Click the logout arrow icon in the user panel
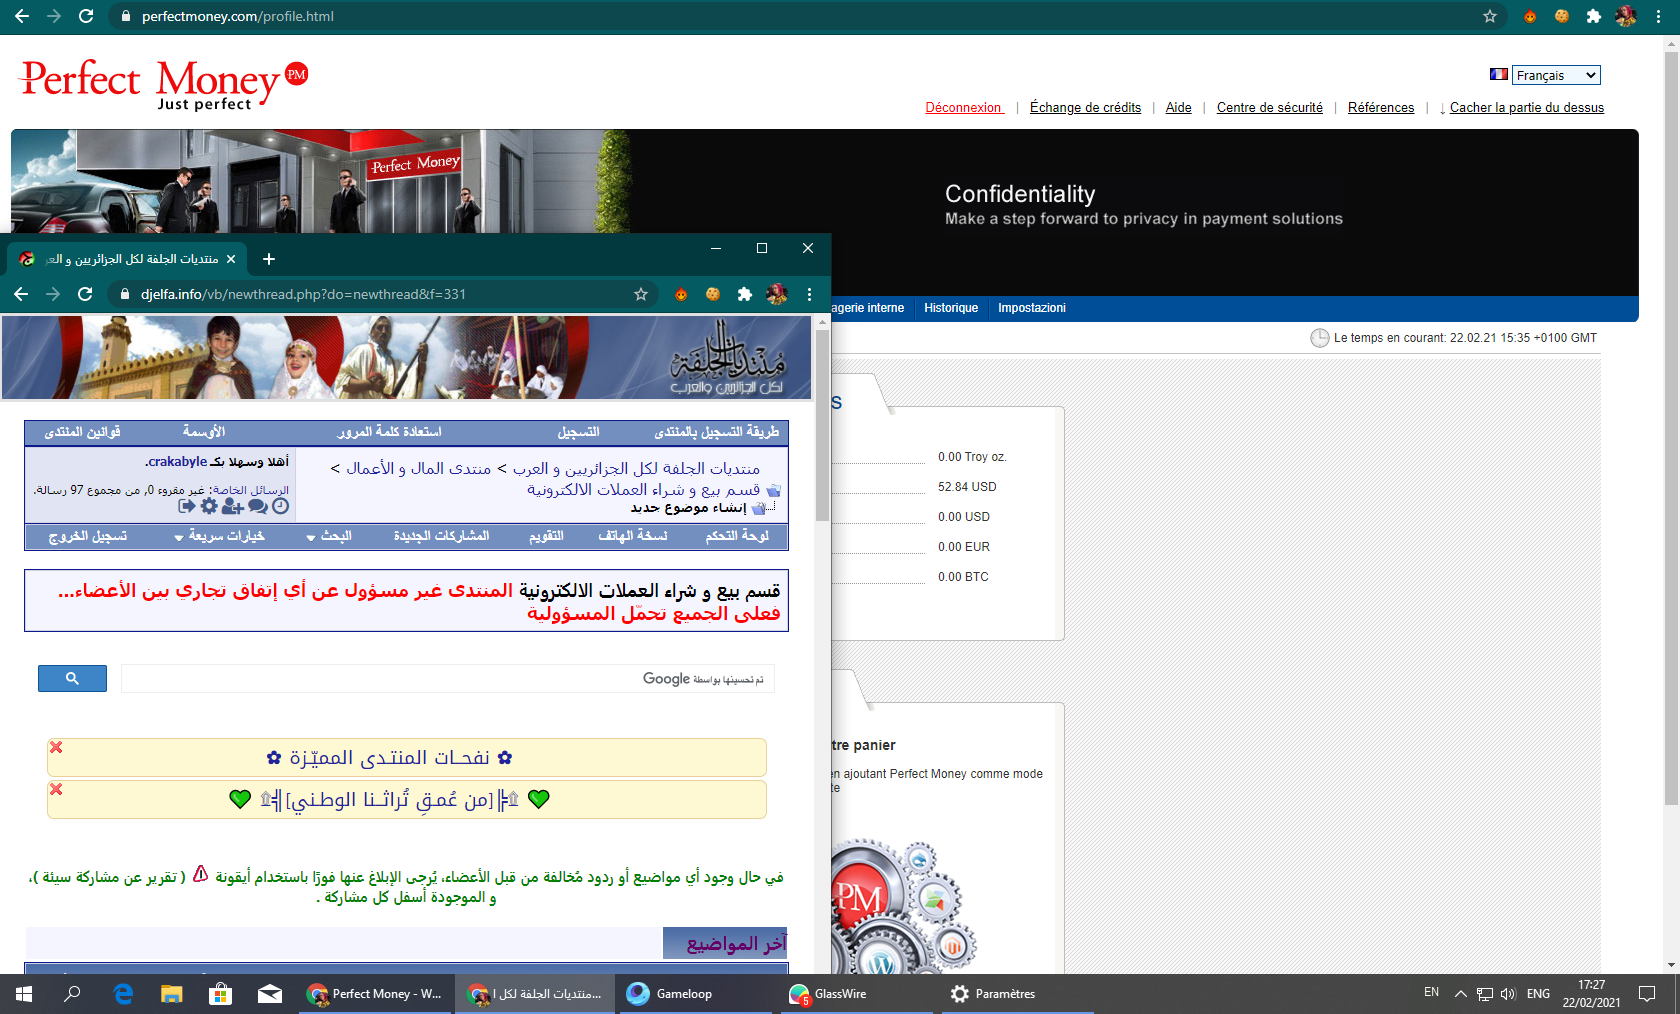The image size is (1680, 1014). coord(187,506)
